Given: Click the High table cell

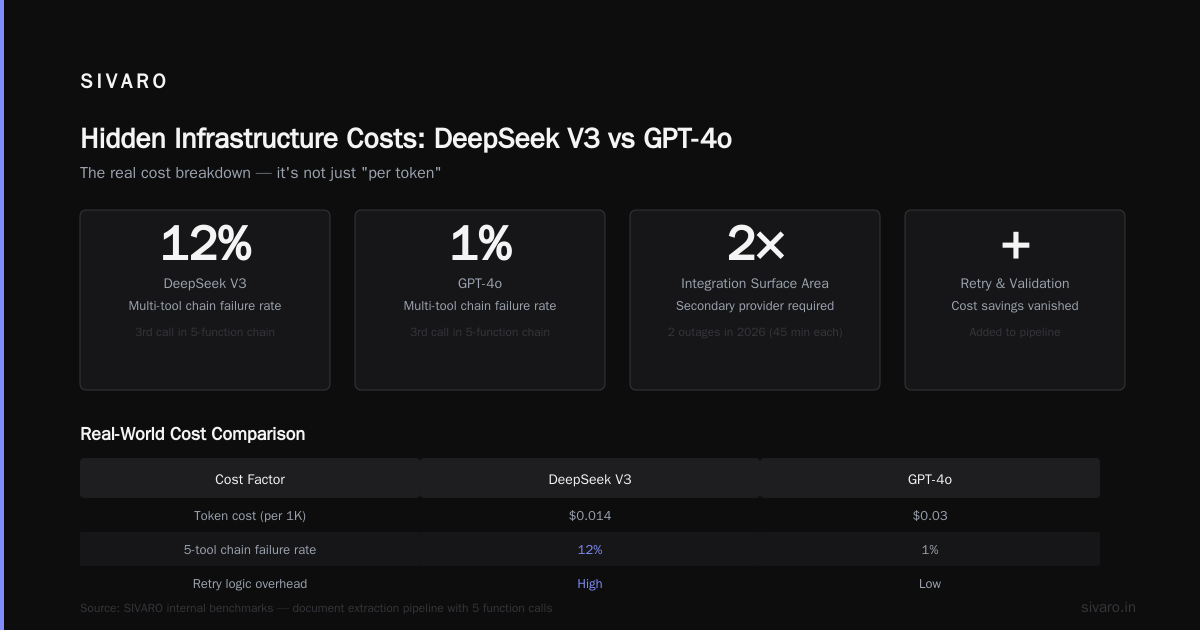Looking at the screenshot, I should 590,584.
